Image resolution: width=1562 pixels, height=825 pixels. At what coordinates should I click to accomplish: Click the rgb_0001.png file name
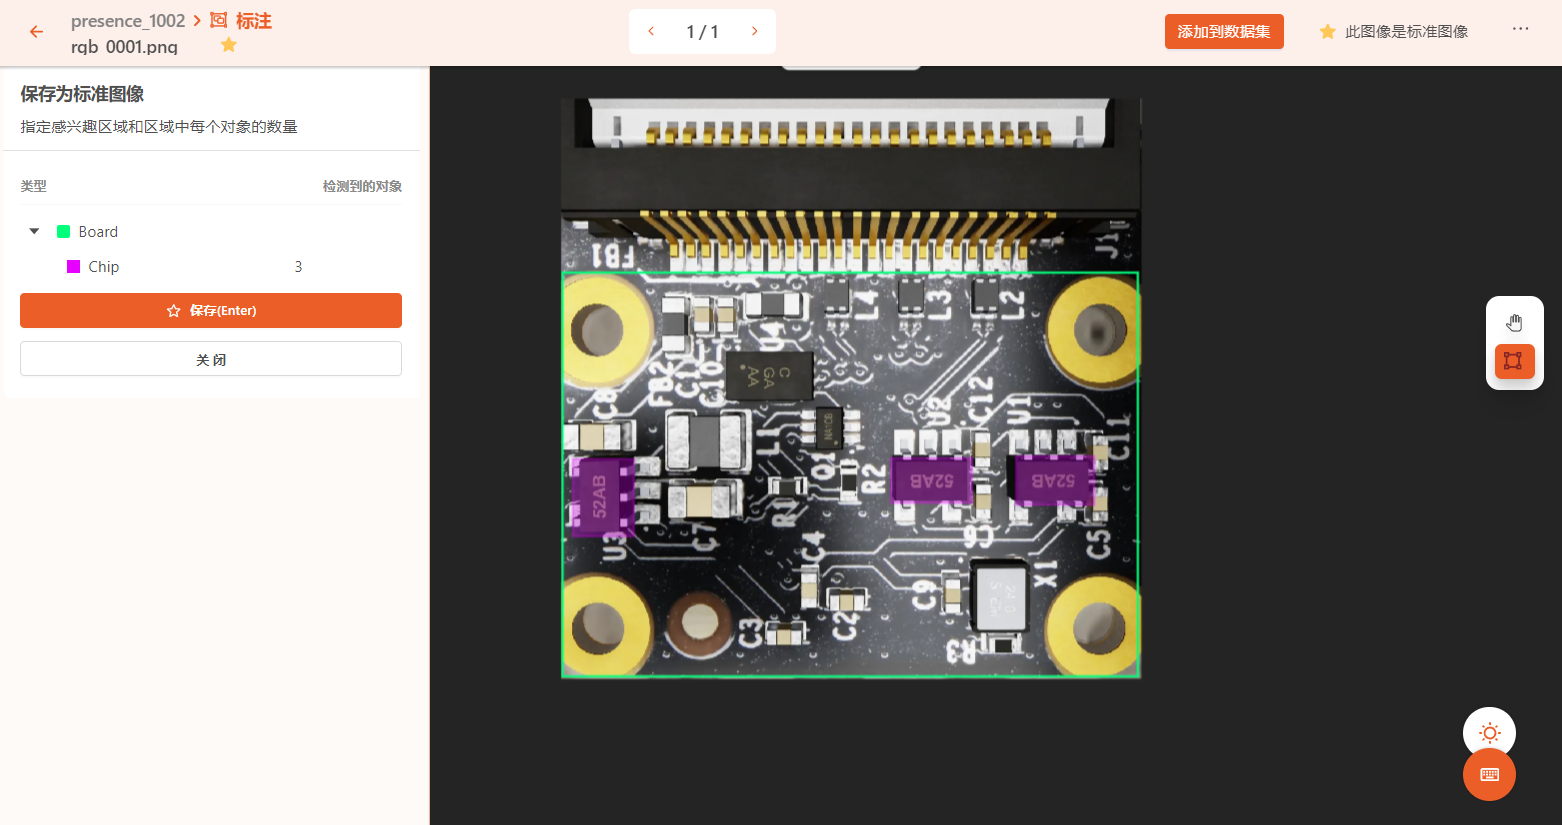point(124,47)
